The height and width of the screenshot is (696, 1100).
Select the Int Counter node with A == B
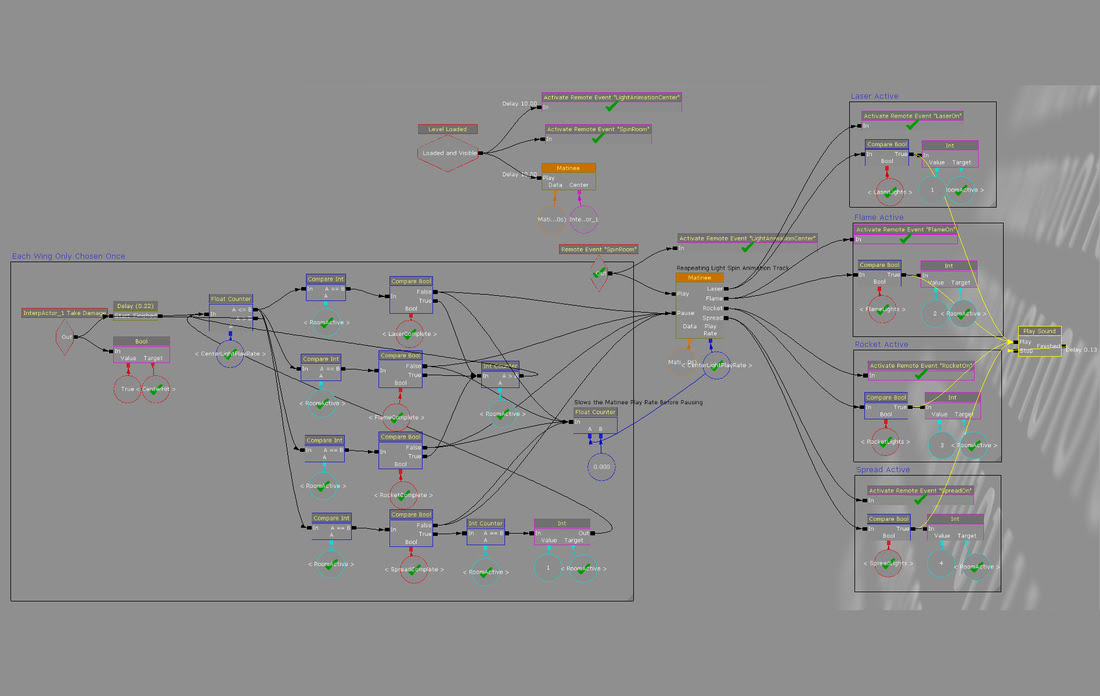(485, 532)
